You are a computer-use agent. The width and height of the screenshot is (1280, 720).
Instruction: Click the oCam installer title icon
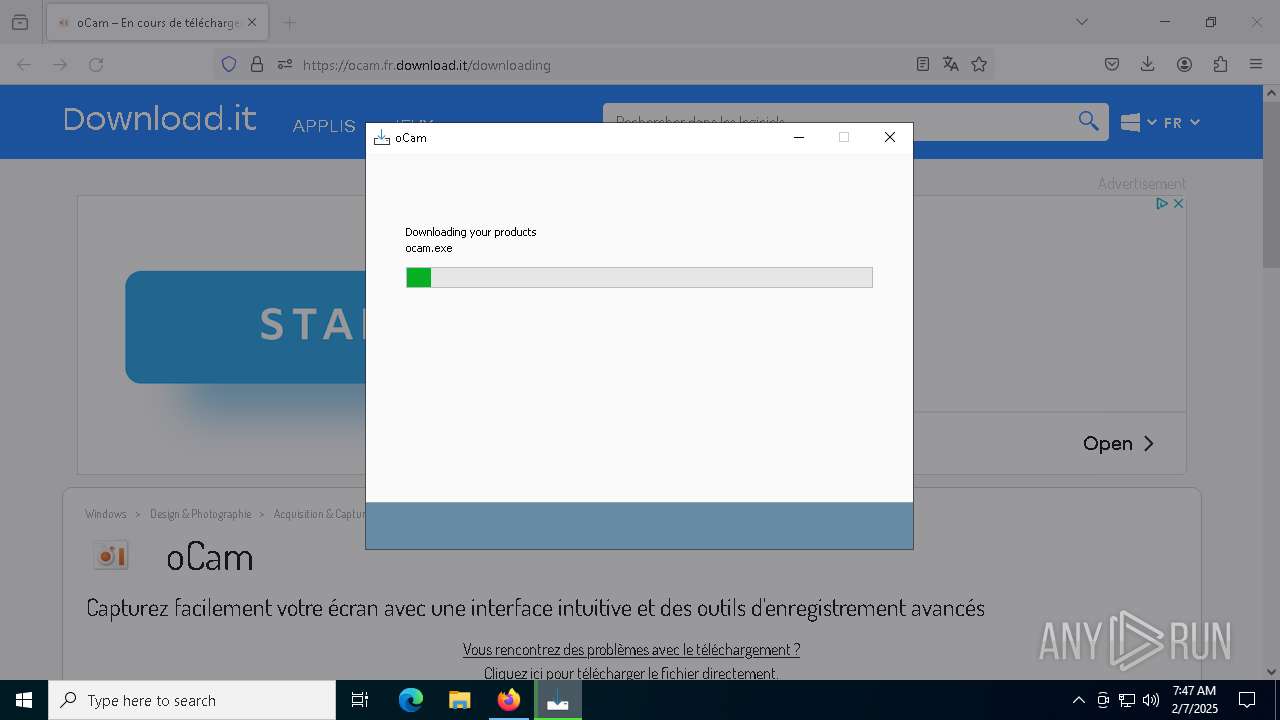(381, 137)
